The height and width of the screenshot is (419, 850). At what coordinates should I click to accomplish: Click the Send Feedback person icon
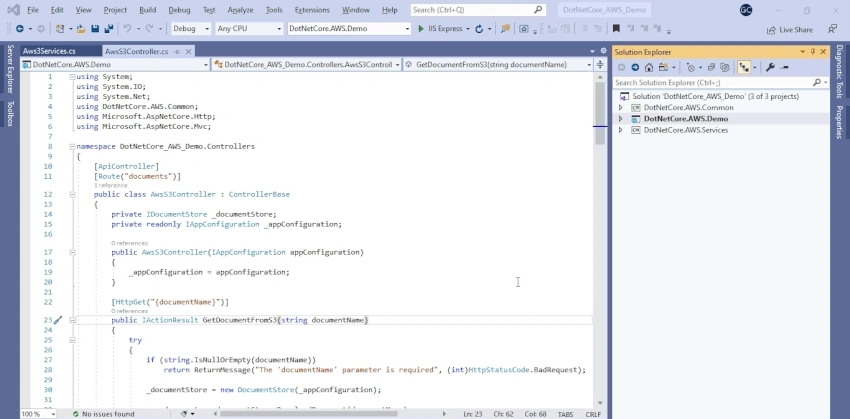pyautogui.click(x=832, y=29)
